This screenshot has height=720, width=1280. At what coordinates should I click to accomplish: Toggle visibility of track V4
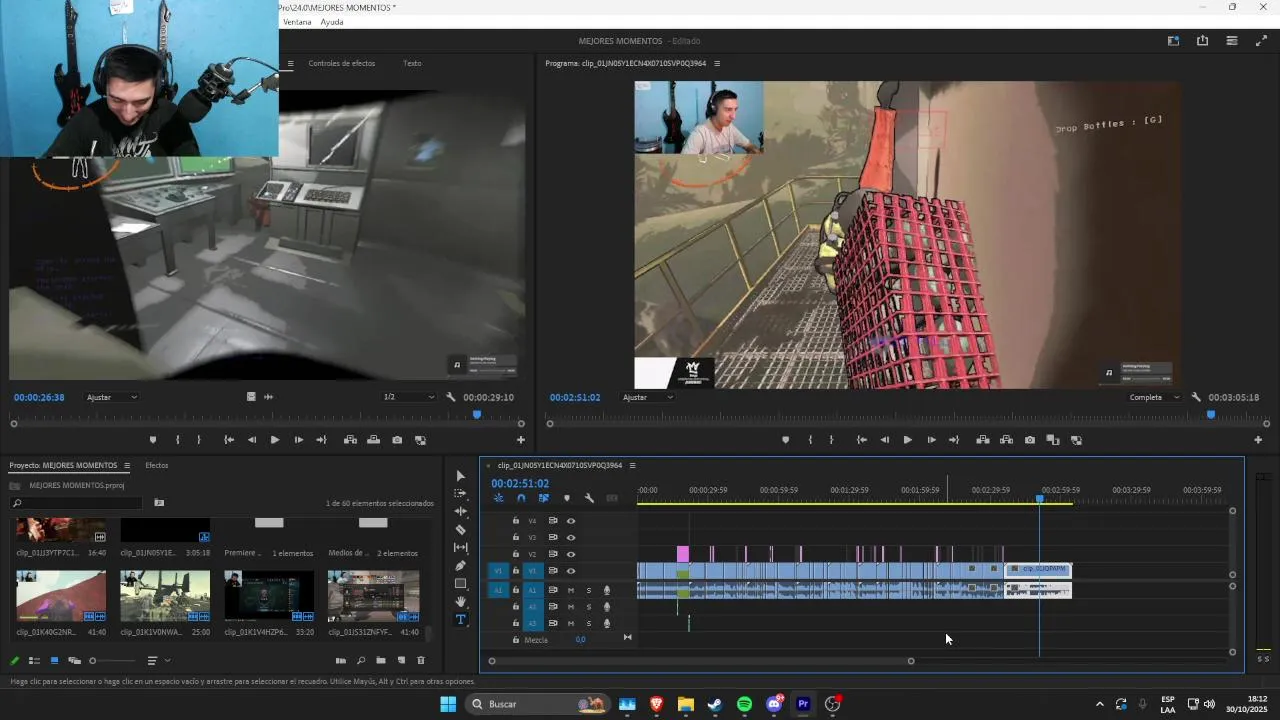(x=571, y=521)
